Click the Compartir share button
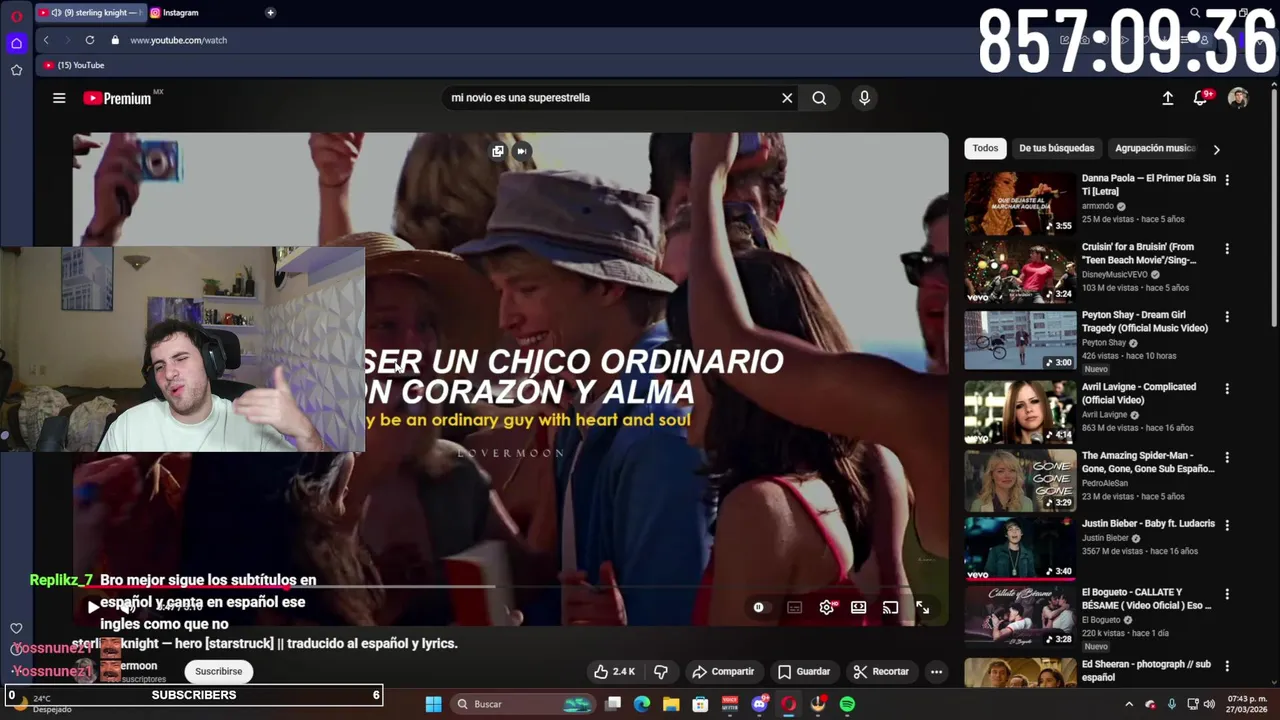Image resolution: width=1280 pixels, height=720 pixels. (723, 672)
